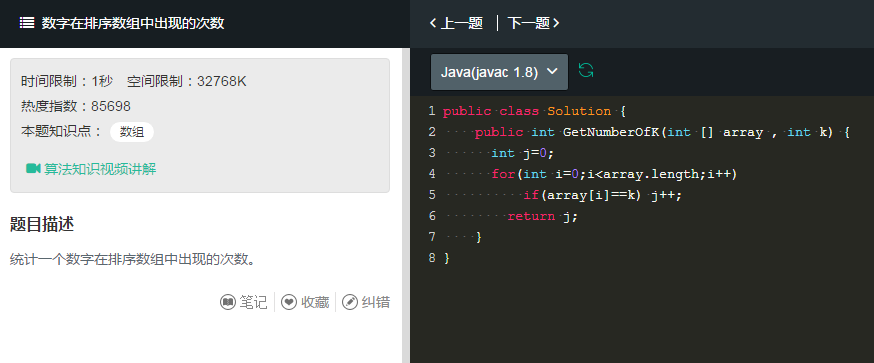Click the 收藏 heart icon

coord(289,302)
